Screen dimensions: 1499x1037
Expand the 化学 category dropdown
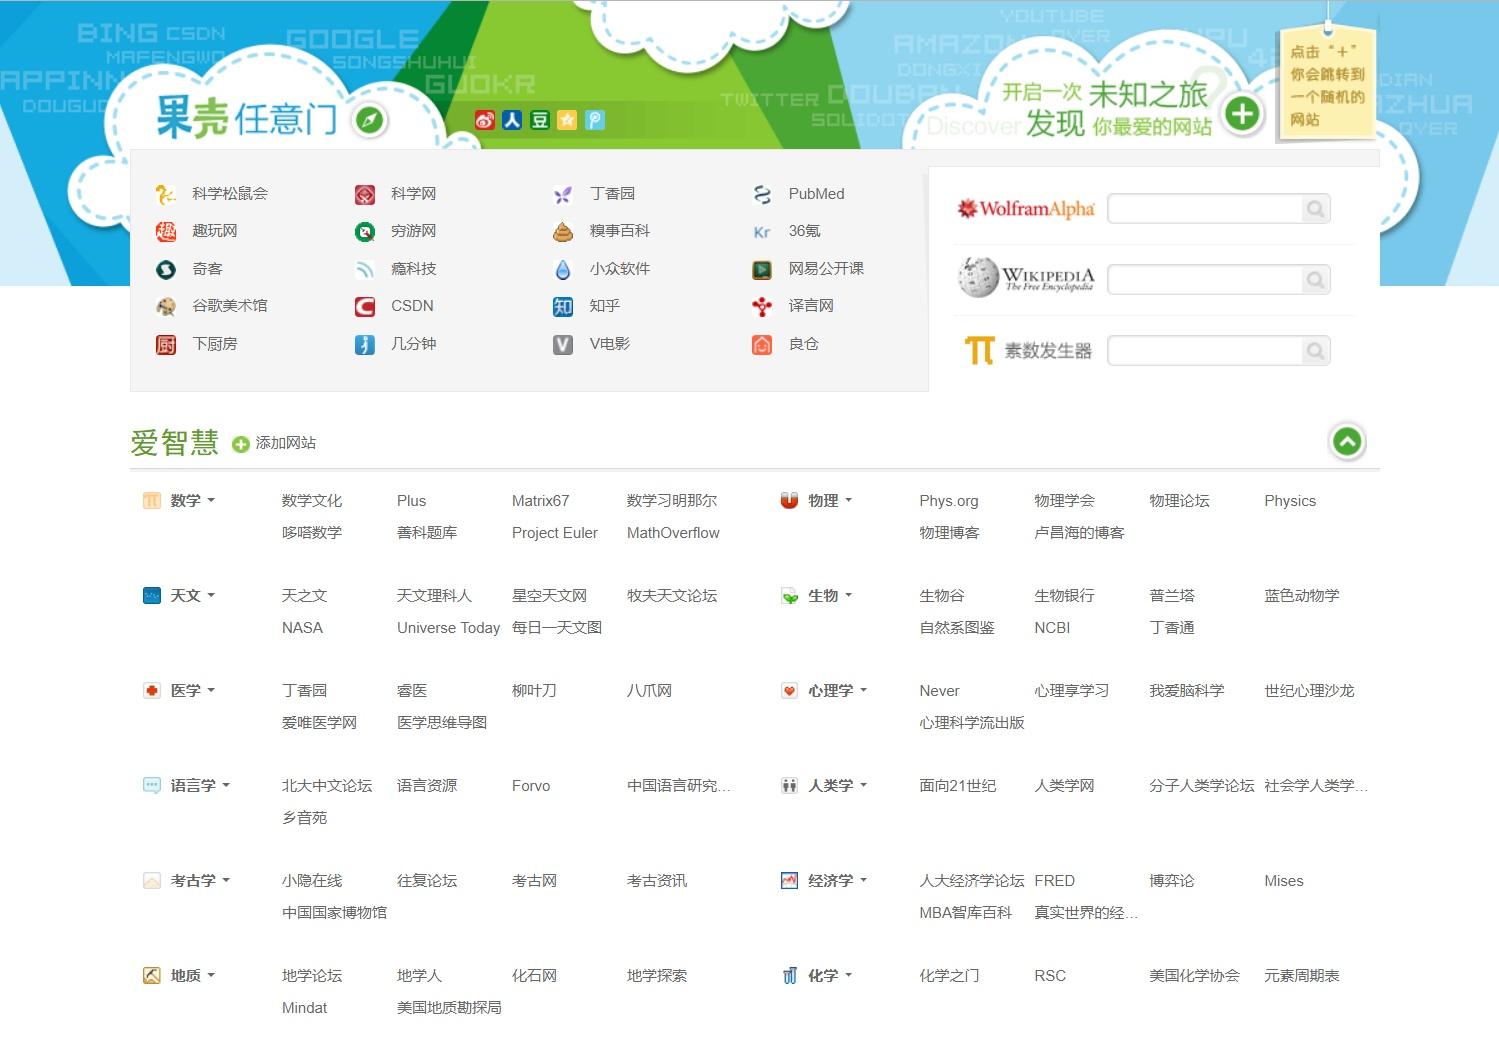pyautogui.click(x=846, y=975)
